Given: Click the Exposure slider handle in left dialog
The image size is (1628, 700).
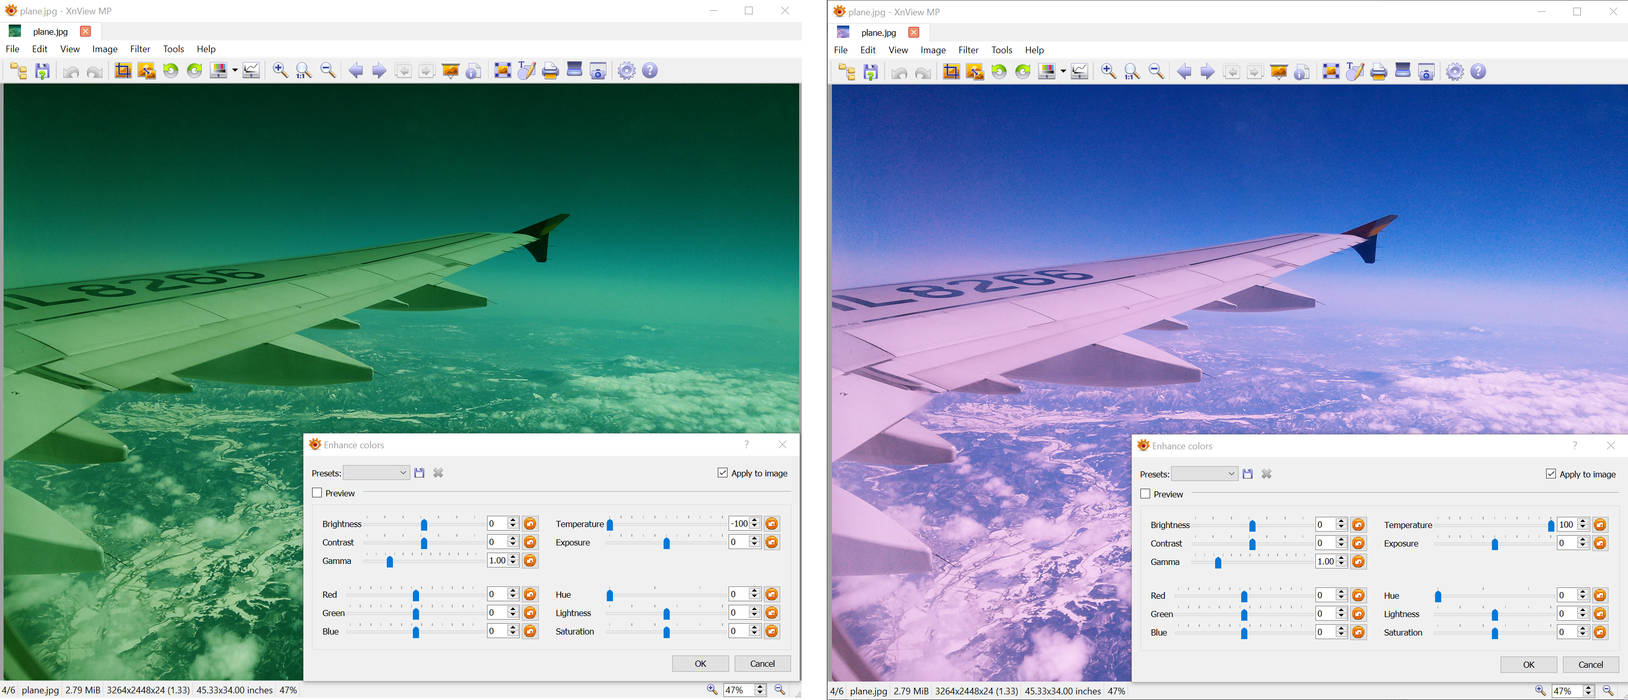Looking at the screenshot, I should (x=667, y=543).
